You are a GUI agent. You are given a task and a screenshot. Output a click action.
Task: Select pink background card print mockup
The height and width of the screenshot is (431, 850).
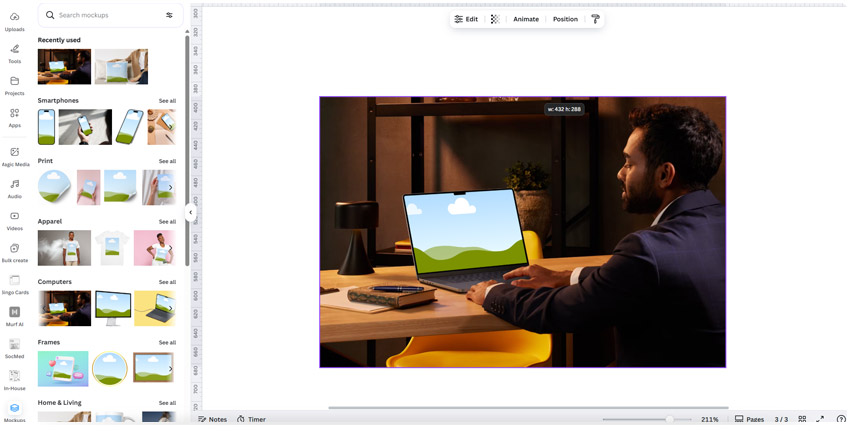(x=88, y=188)
